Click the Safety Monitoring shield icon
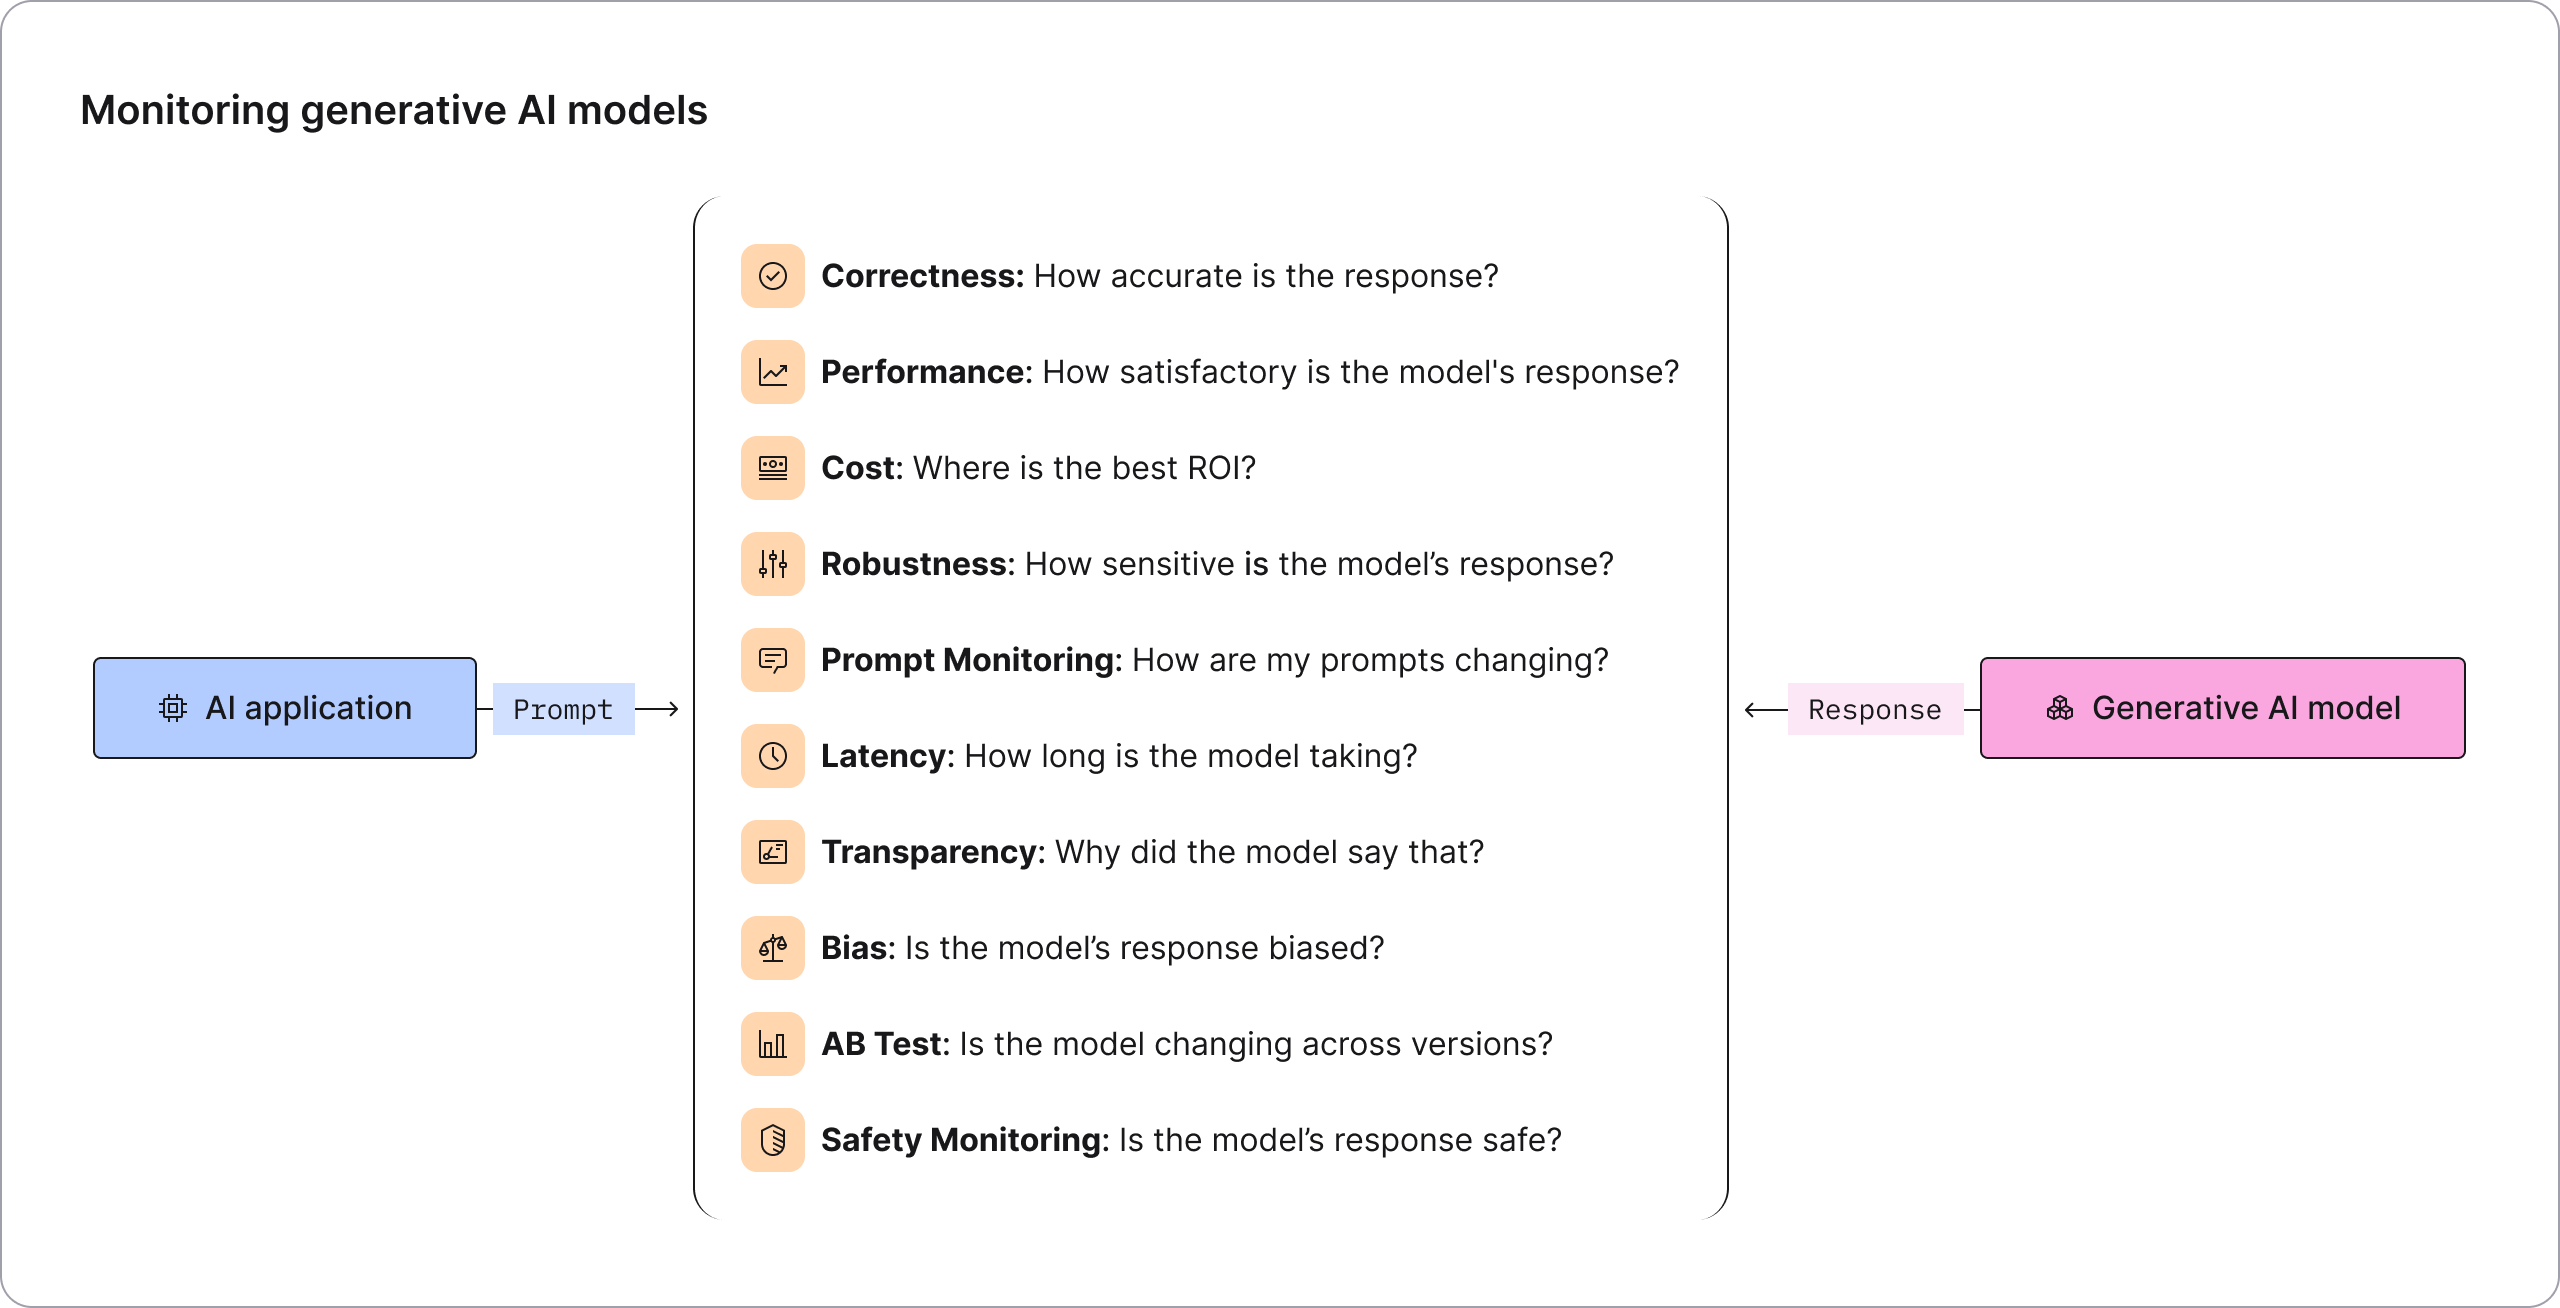 [x=773, y=1140]
